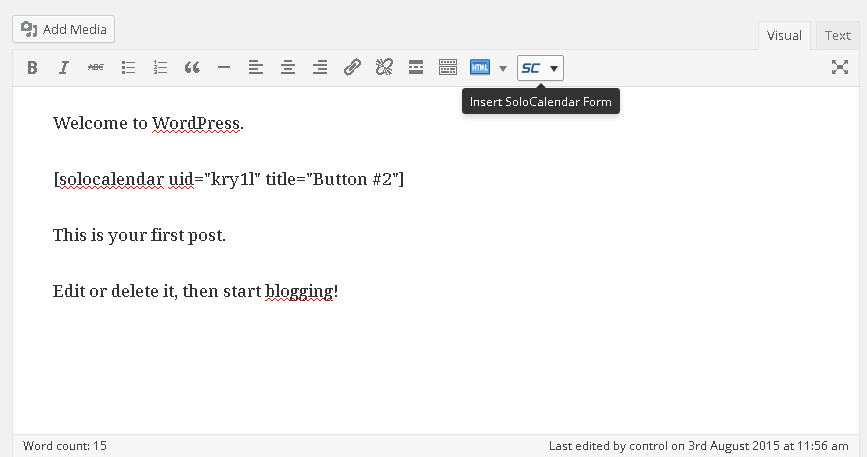This screenshot has width=867, height=457.
Task: Click the solocalendar shortcode text
Action: tap(229, 179)
